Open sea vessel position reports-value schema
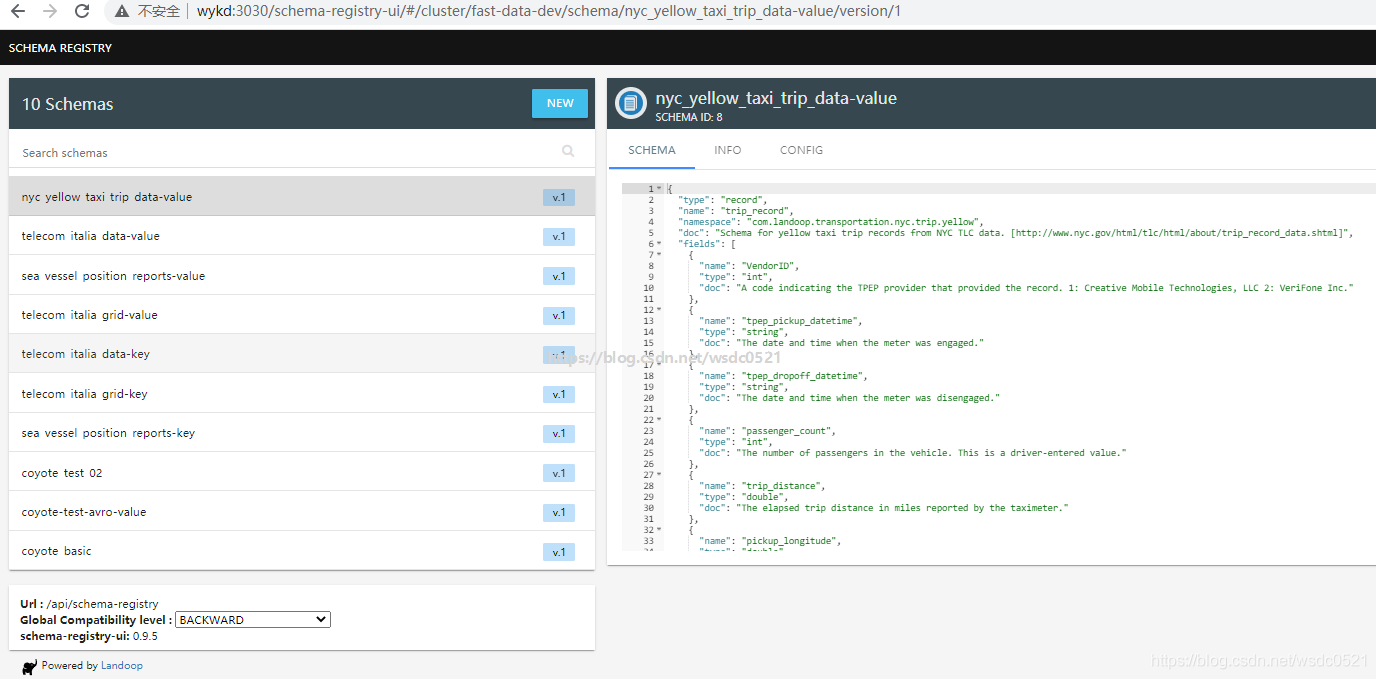Screen dimensions: 1376x679 [302, 276]
